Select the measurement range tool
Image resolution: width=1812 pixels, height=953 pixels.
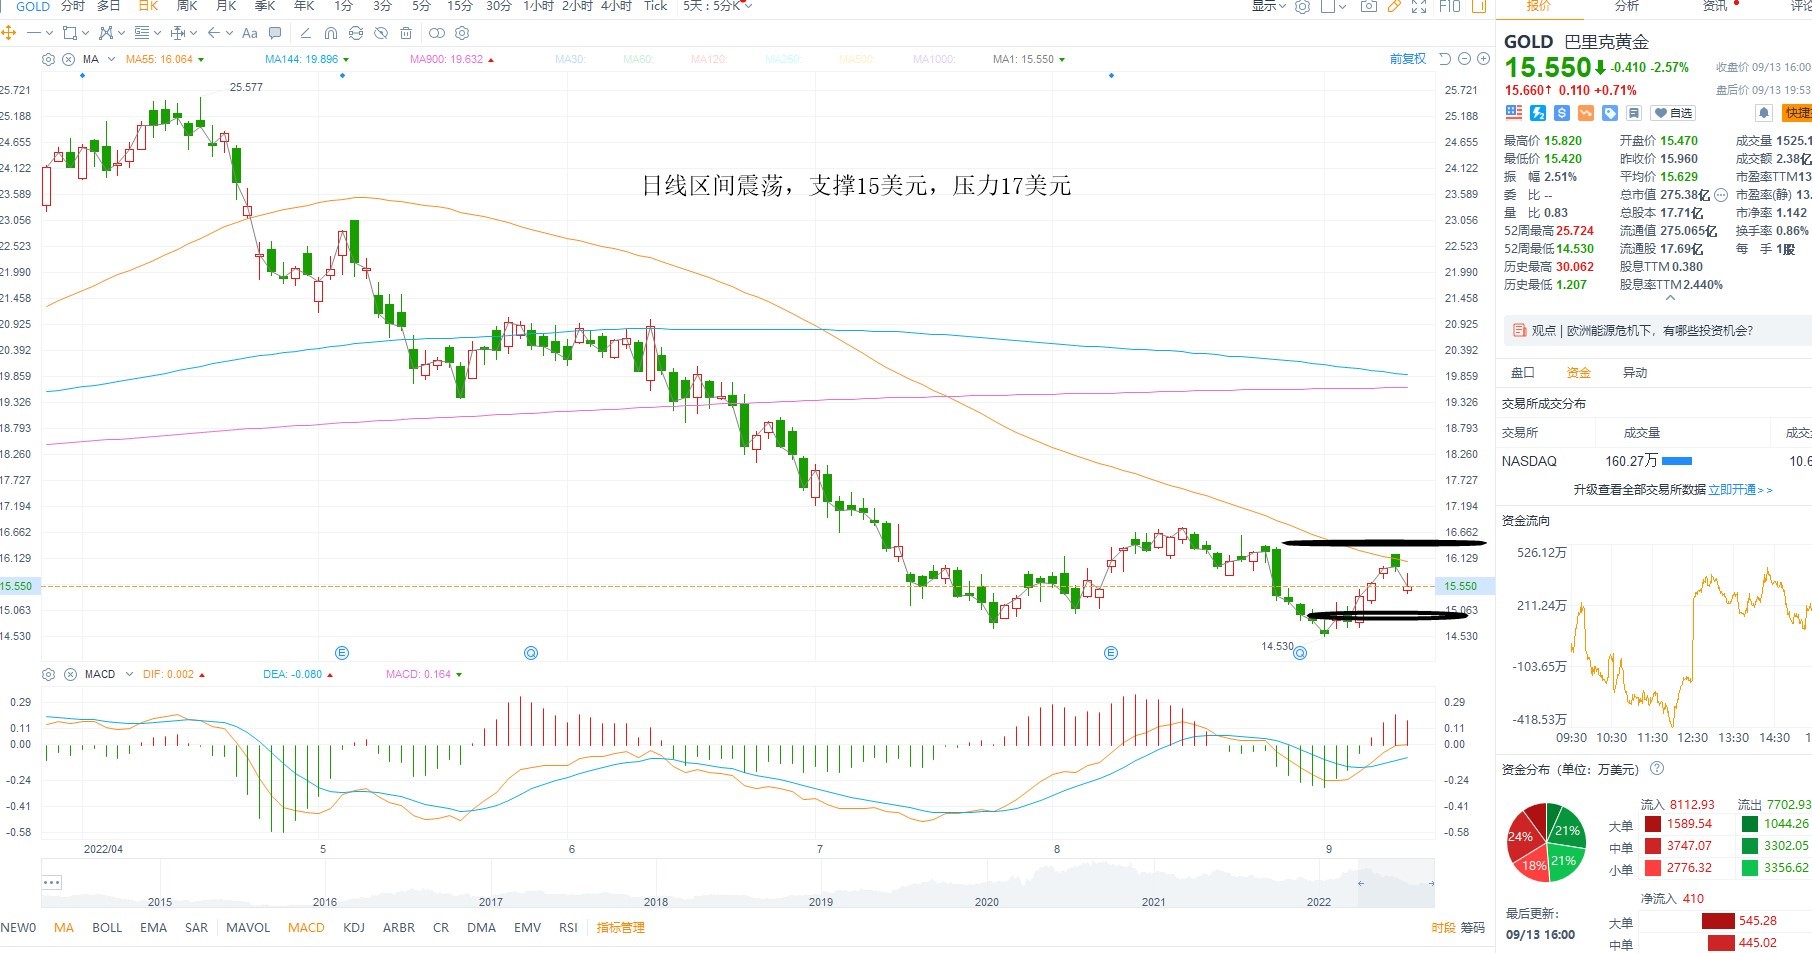pyautogui.click(x=178, y=33)
